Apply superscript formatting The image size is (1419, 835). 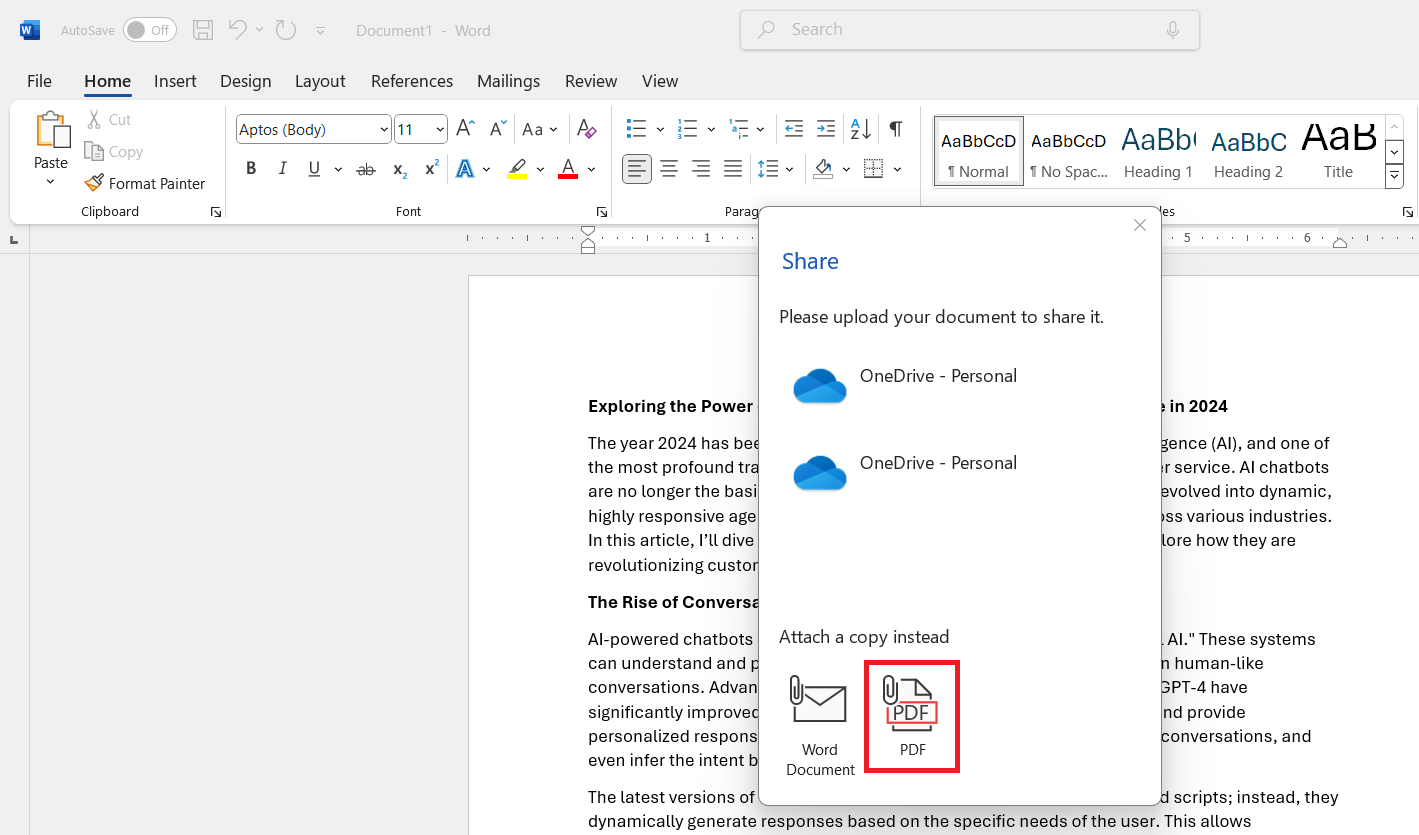pos(432,169)
